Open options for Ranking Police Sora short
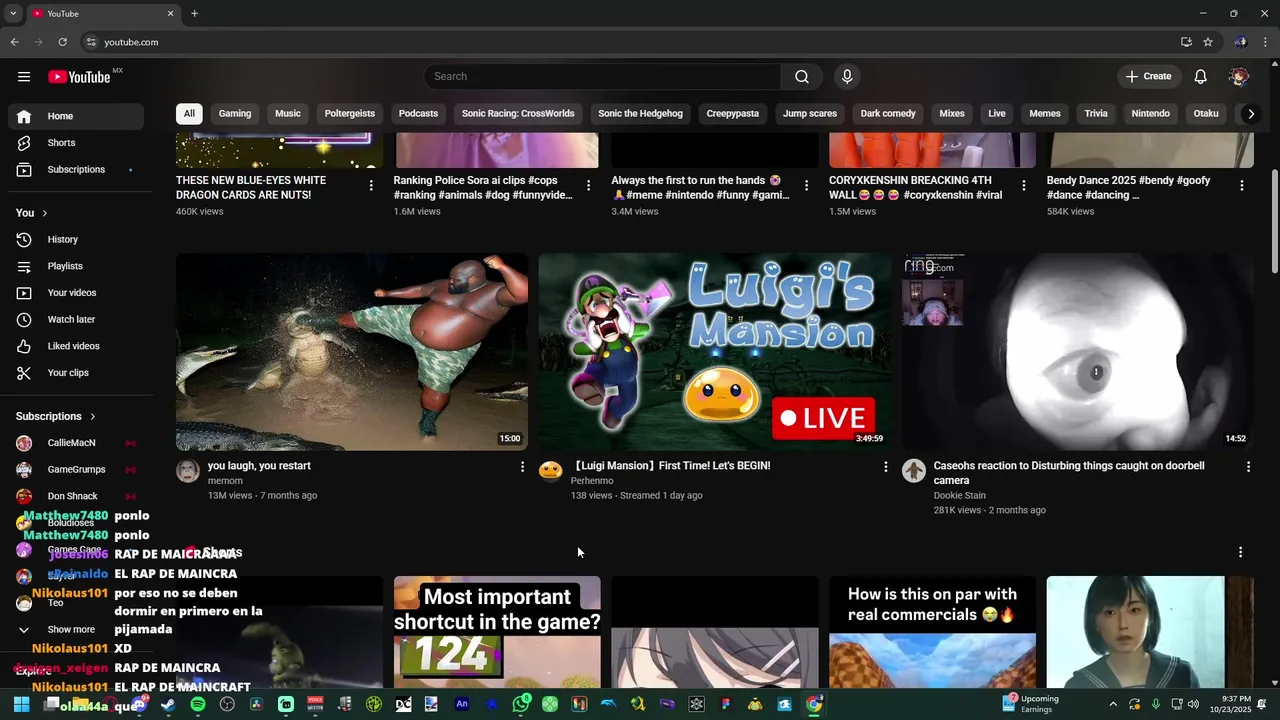Viewport: 1280px width, 720px height. [x=588, y=185]
